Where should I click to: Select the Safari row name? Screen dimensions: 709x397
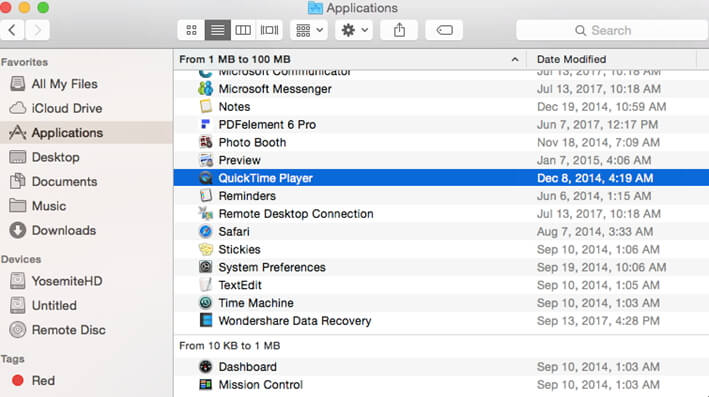tap(234, 232)
